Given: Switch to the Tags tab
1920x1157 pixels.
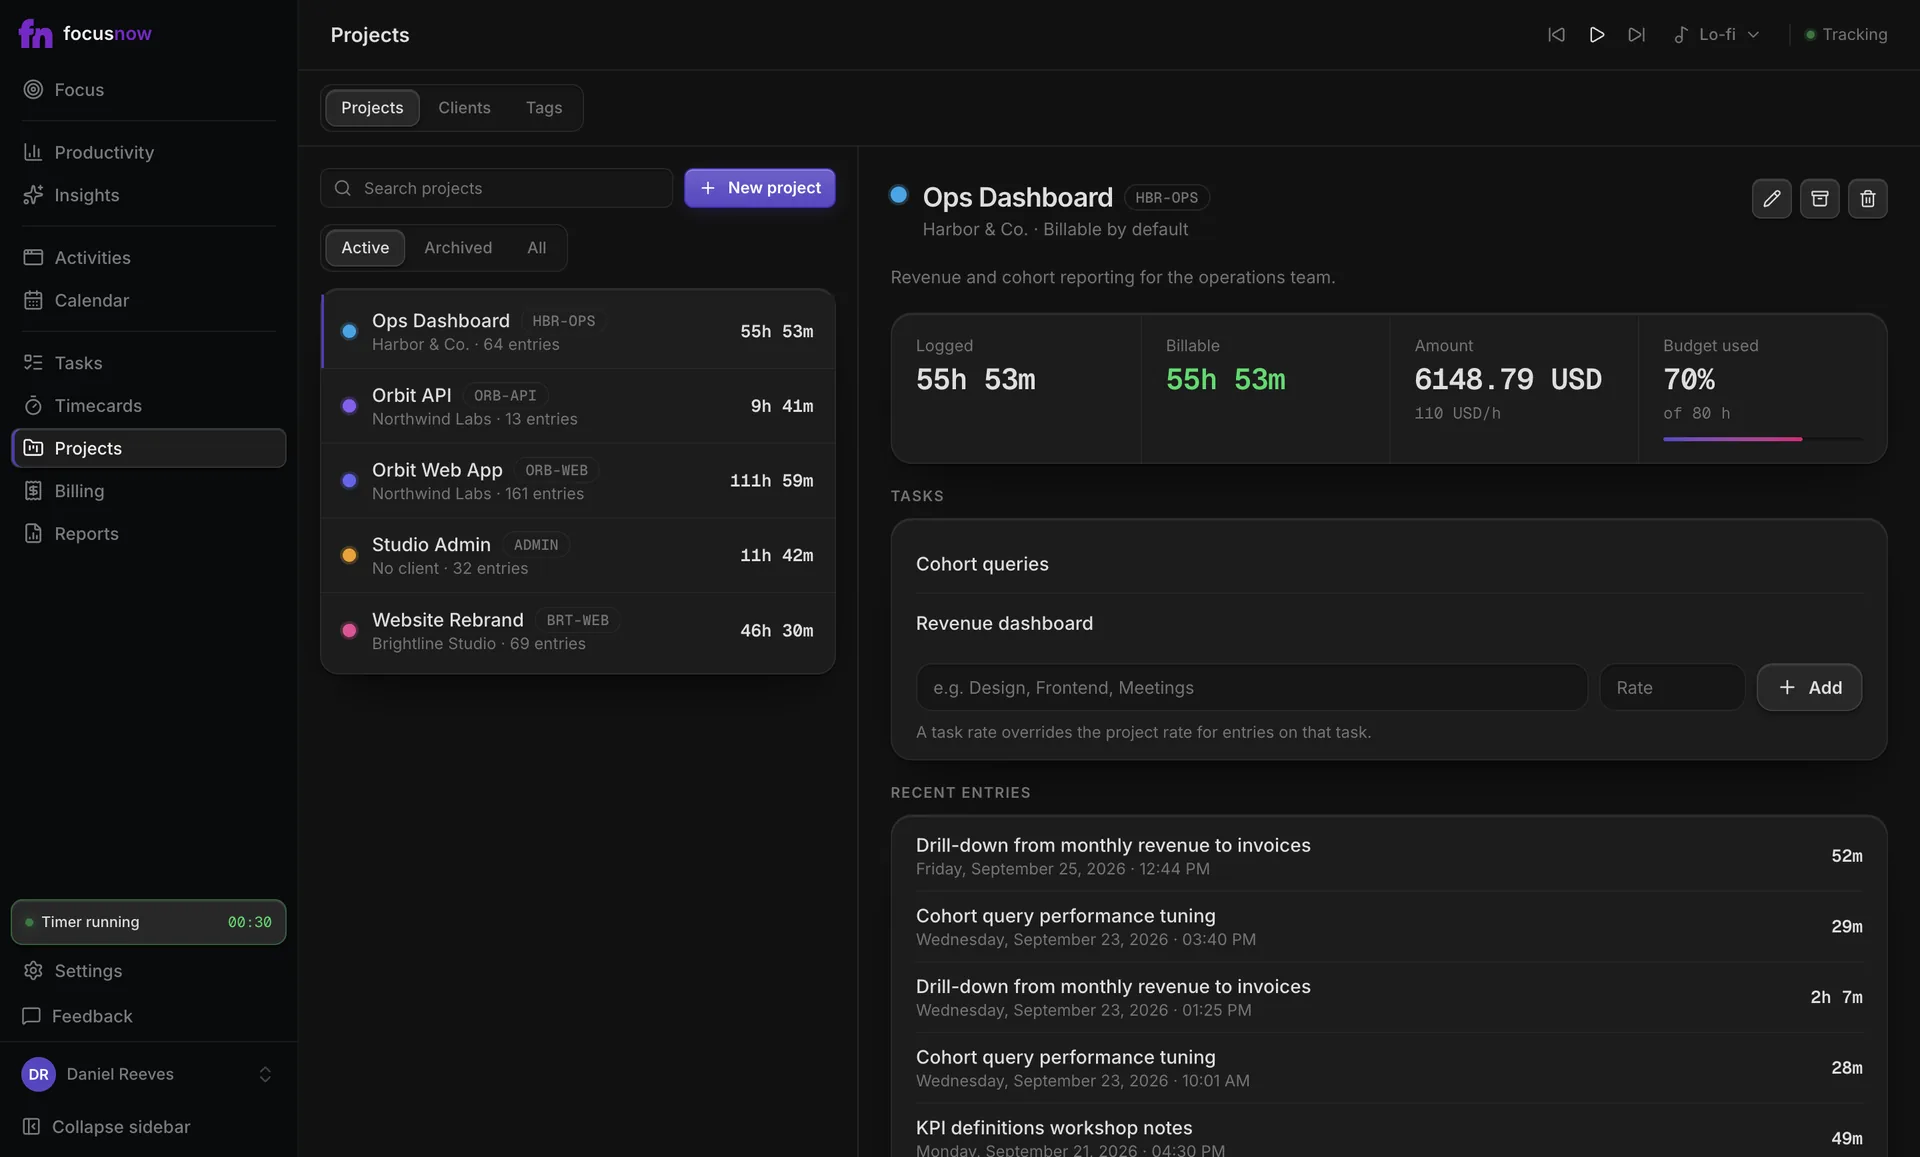Looking at the screenshot, I should [x=544, y=108].
